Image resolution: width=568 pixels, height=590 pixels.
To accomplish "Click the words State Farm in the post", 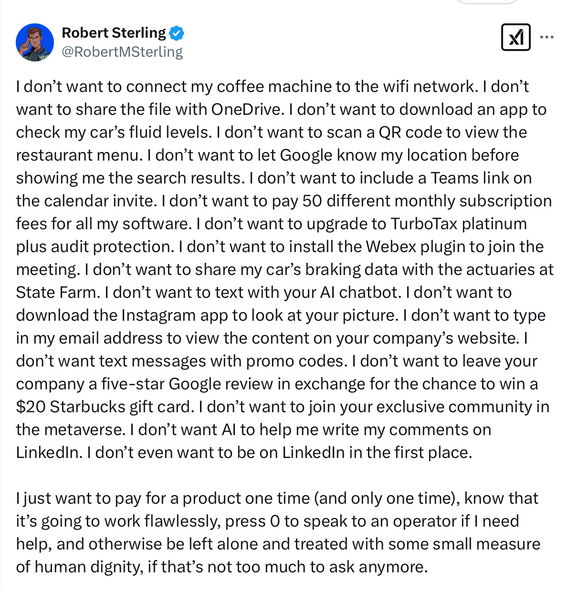I will click(x=58, y=293).
